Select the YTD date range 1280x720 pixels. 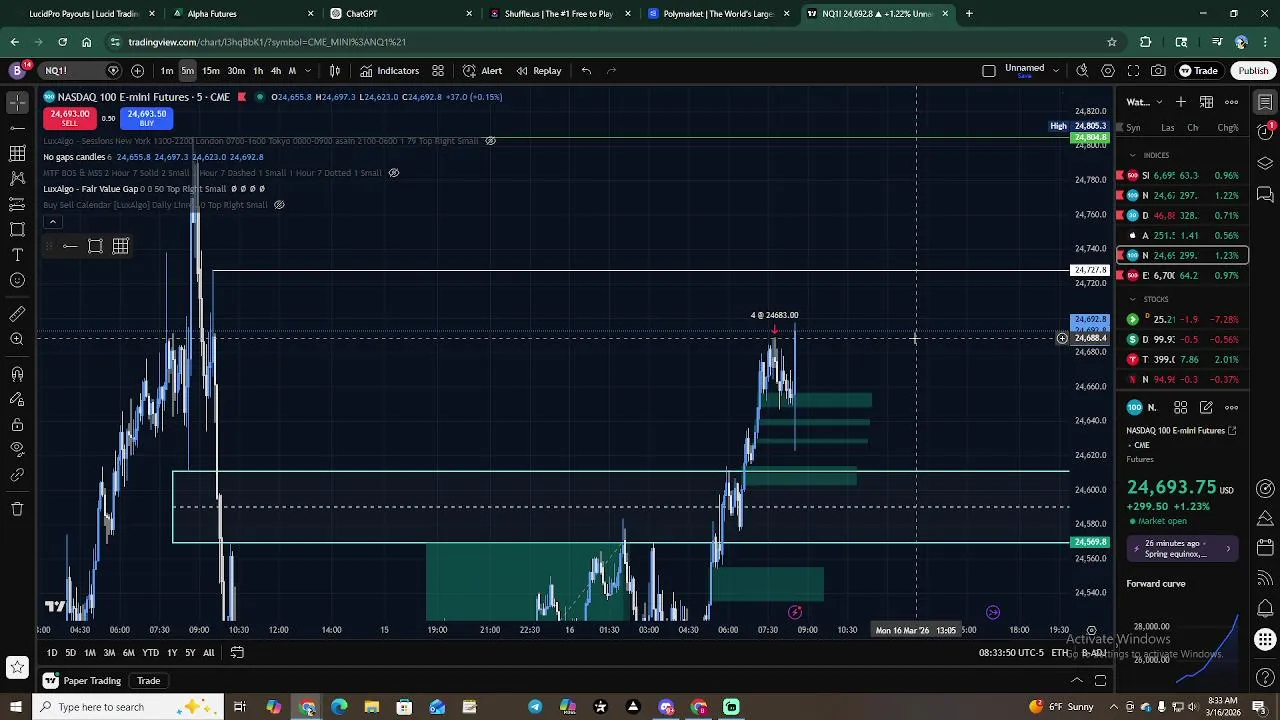[150, 653]
